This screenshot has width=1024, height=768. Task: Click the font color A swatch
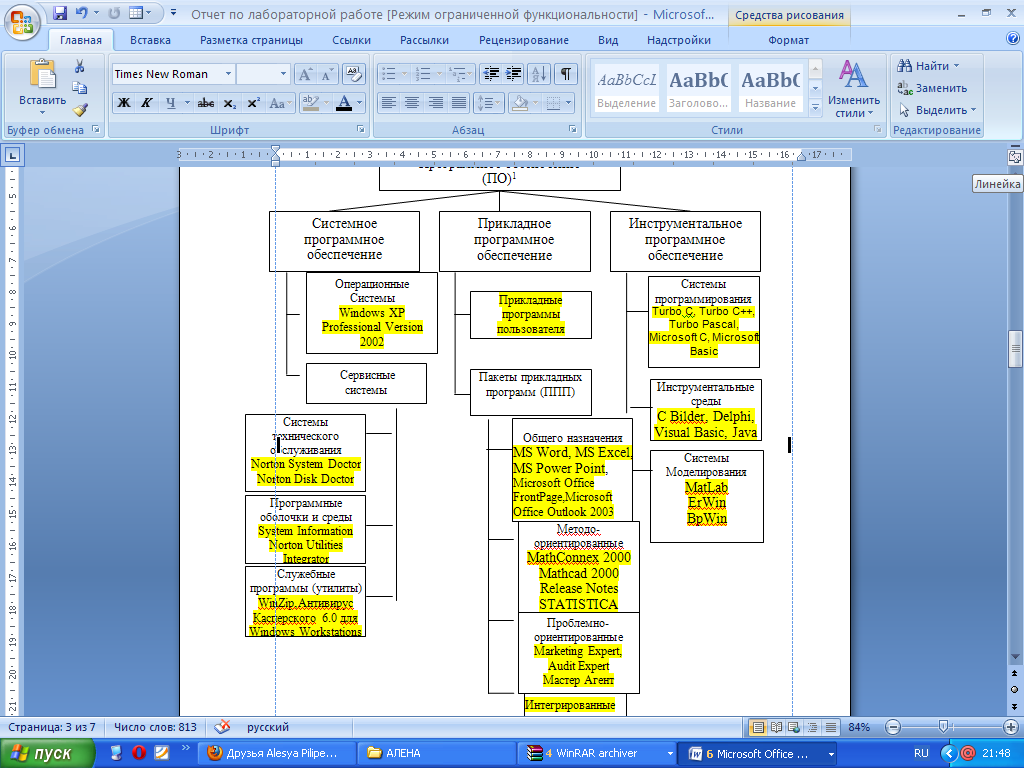click(x=344, y=103)
